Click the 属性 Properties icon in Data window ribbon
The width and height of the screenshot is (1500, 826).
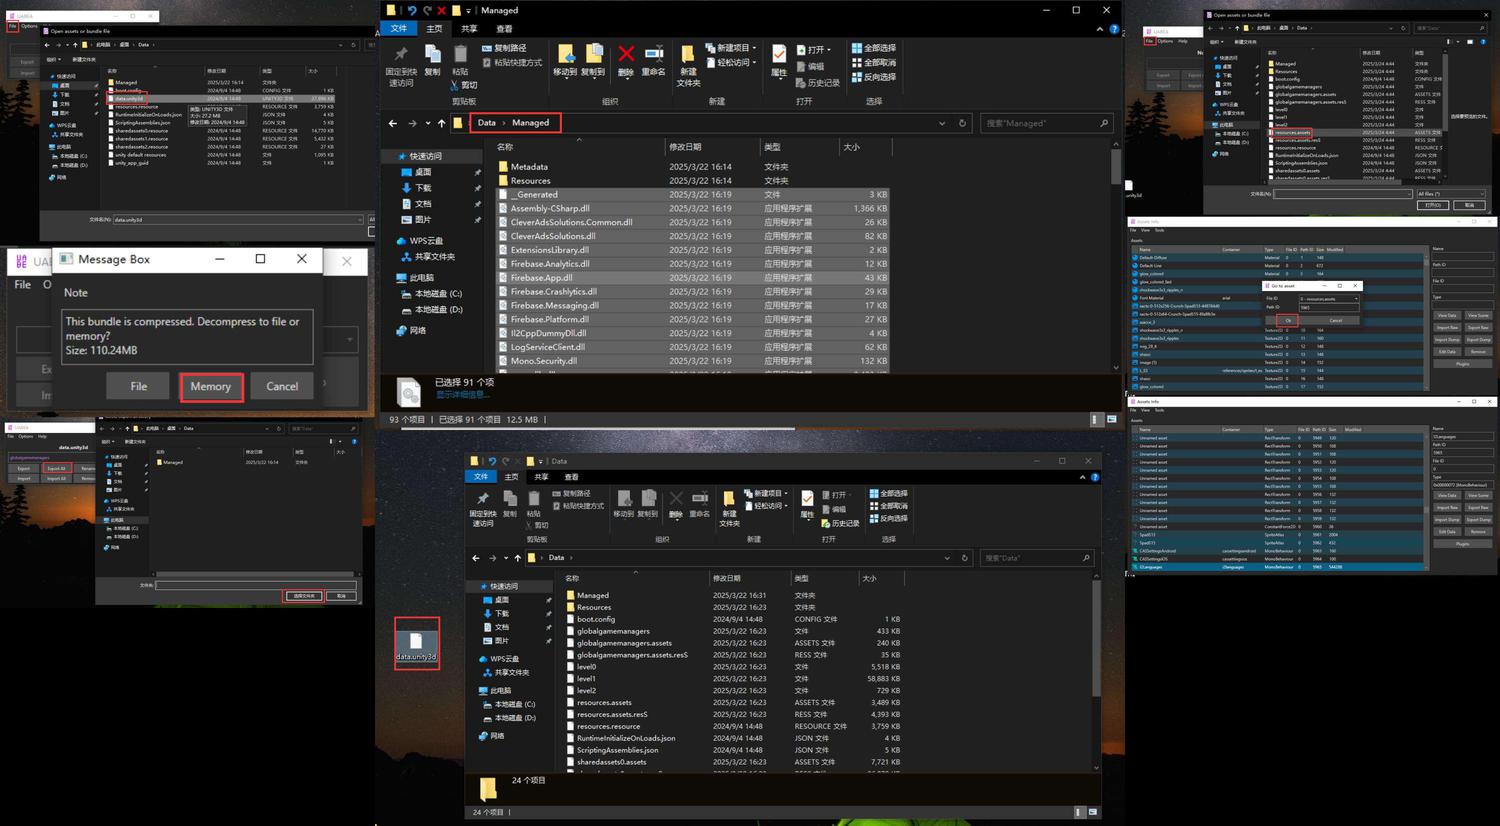pos(807,503)
